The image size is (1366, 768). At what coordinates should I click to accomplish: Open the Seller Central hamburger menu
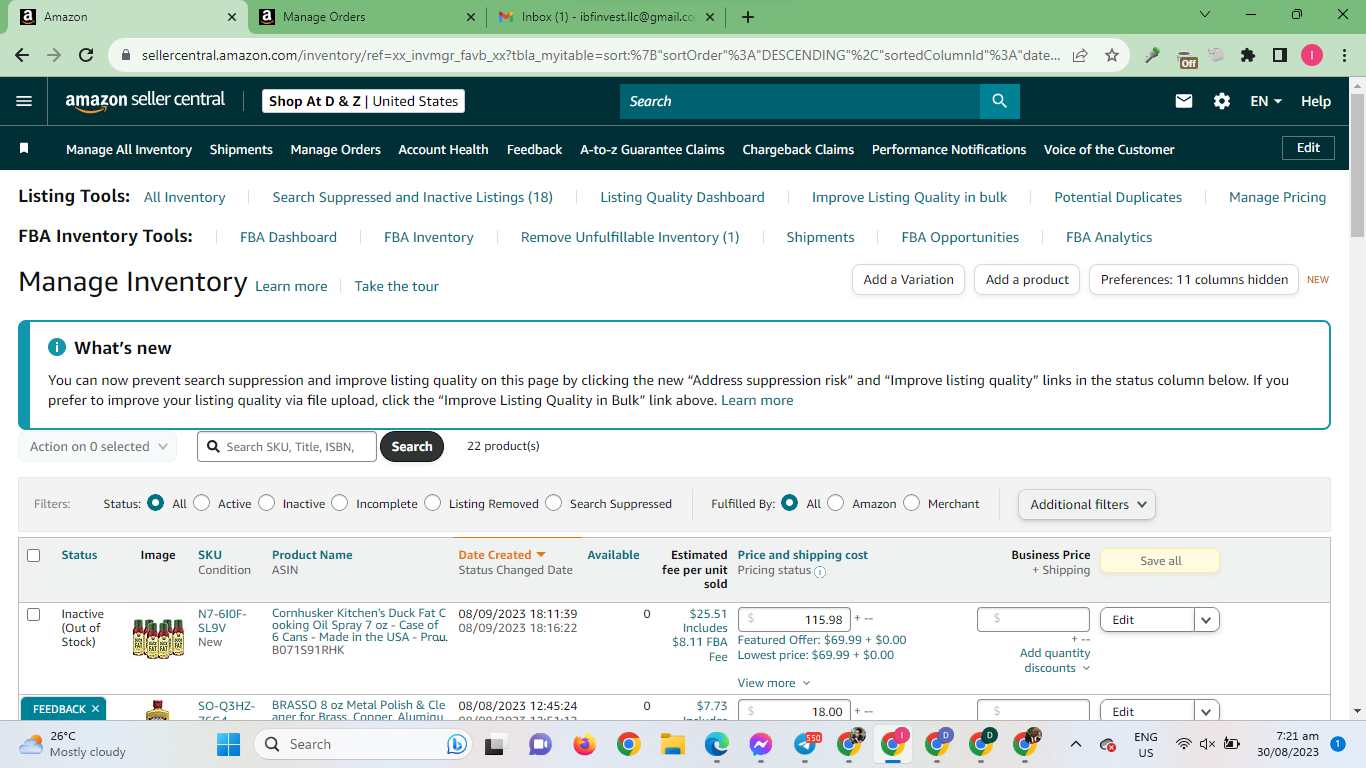[x=24, y=101]
